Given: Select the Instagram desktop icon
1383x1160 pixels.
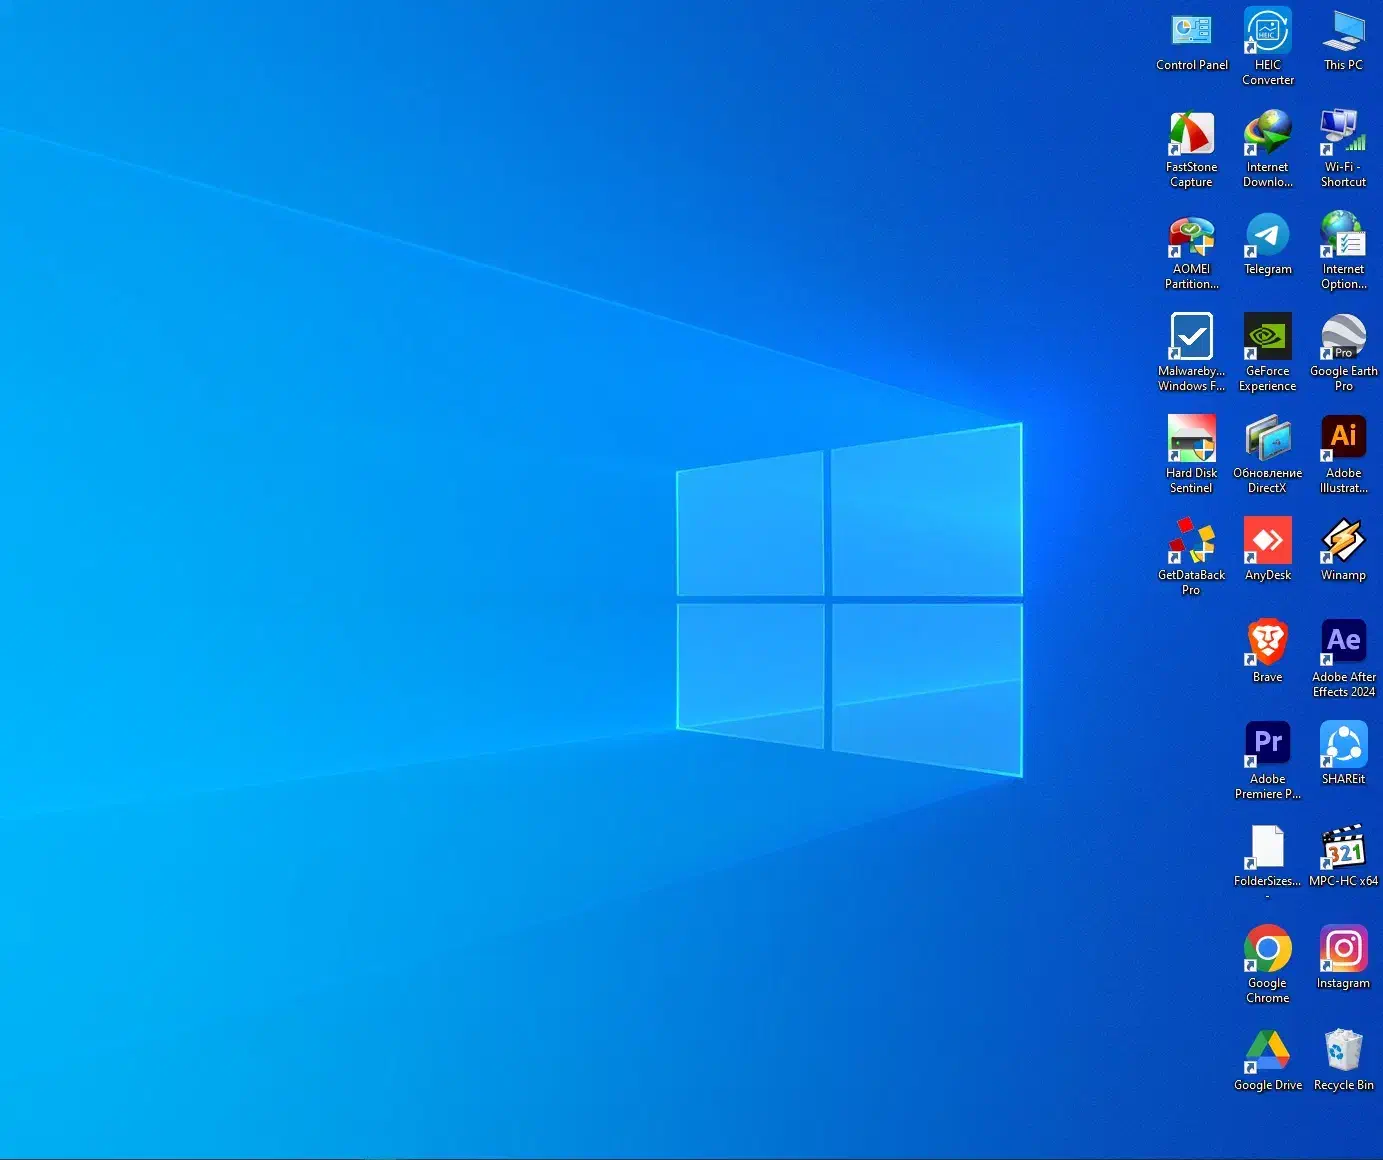Looking at the screenshot, I should (x=1343, y=951).
